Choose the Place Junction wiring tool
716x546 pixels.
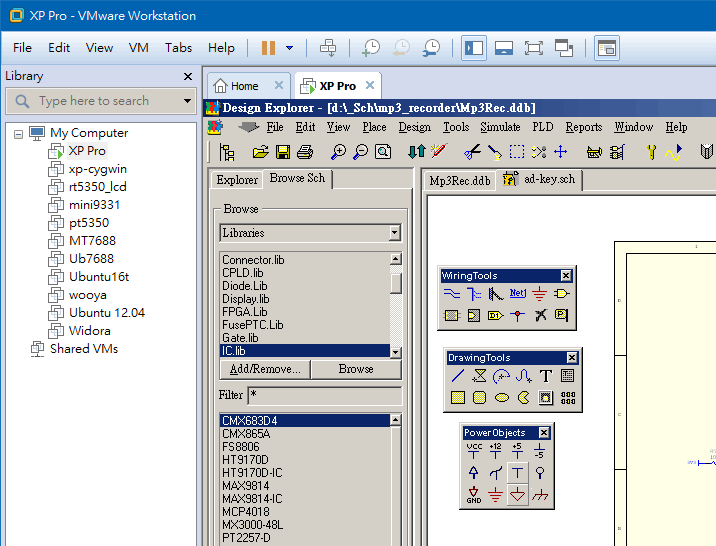pyautogui.click(x=517, y=316)
